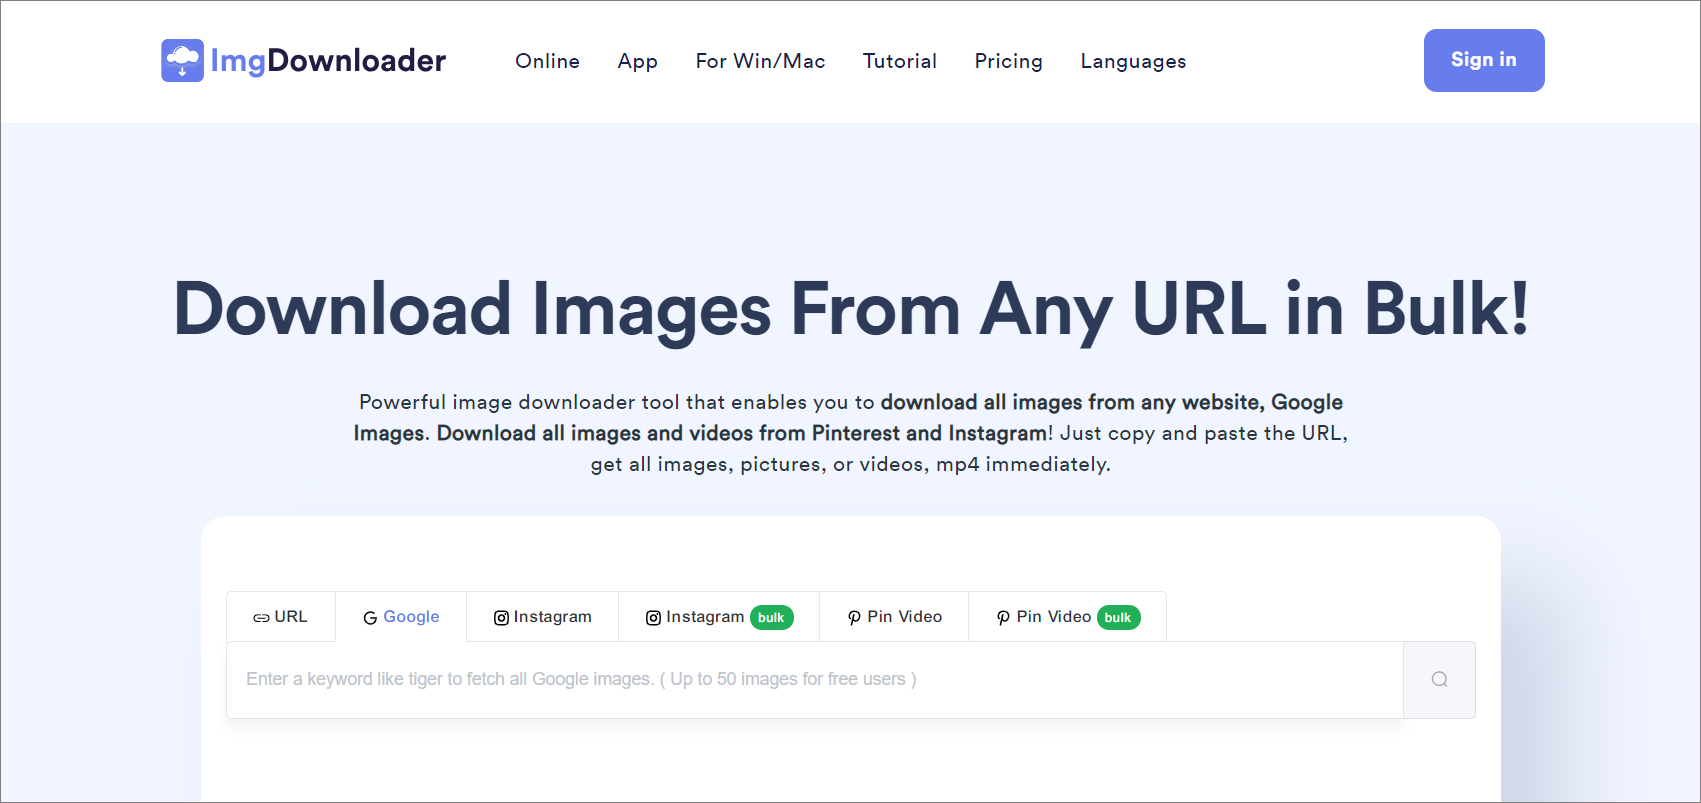Open the App navigation item
The width and height of the screenshot is (1701, 803).
(x=637, y=61)
